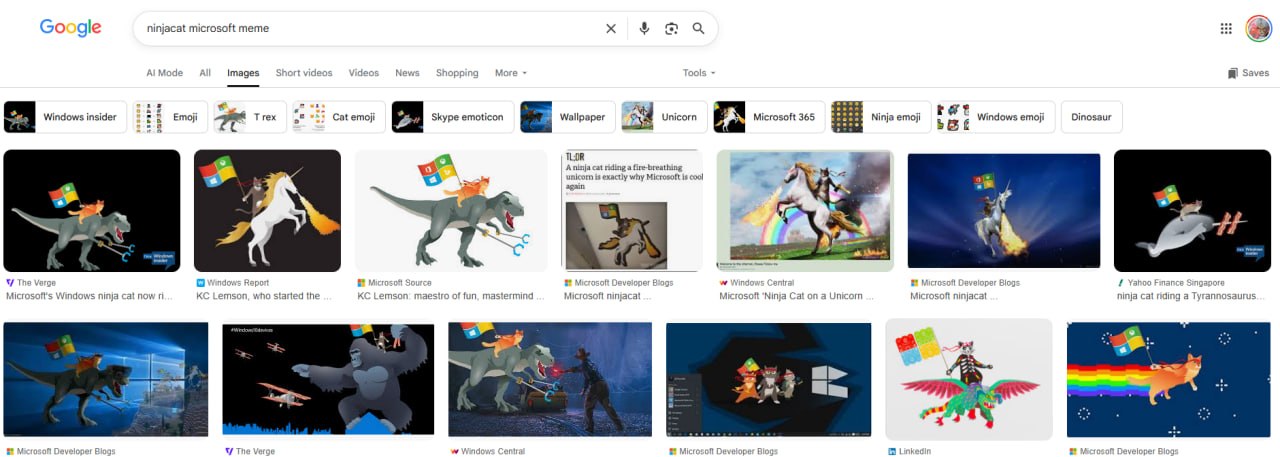Viewport: 1280px width, 457px height.
Task: Submit search with magnifier icon
Action: [698, 28]
